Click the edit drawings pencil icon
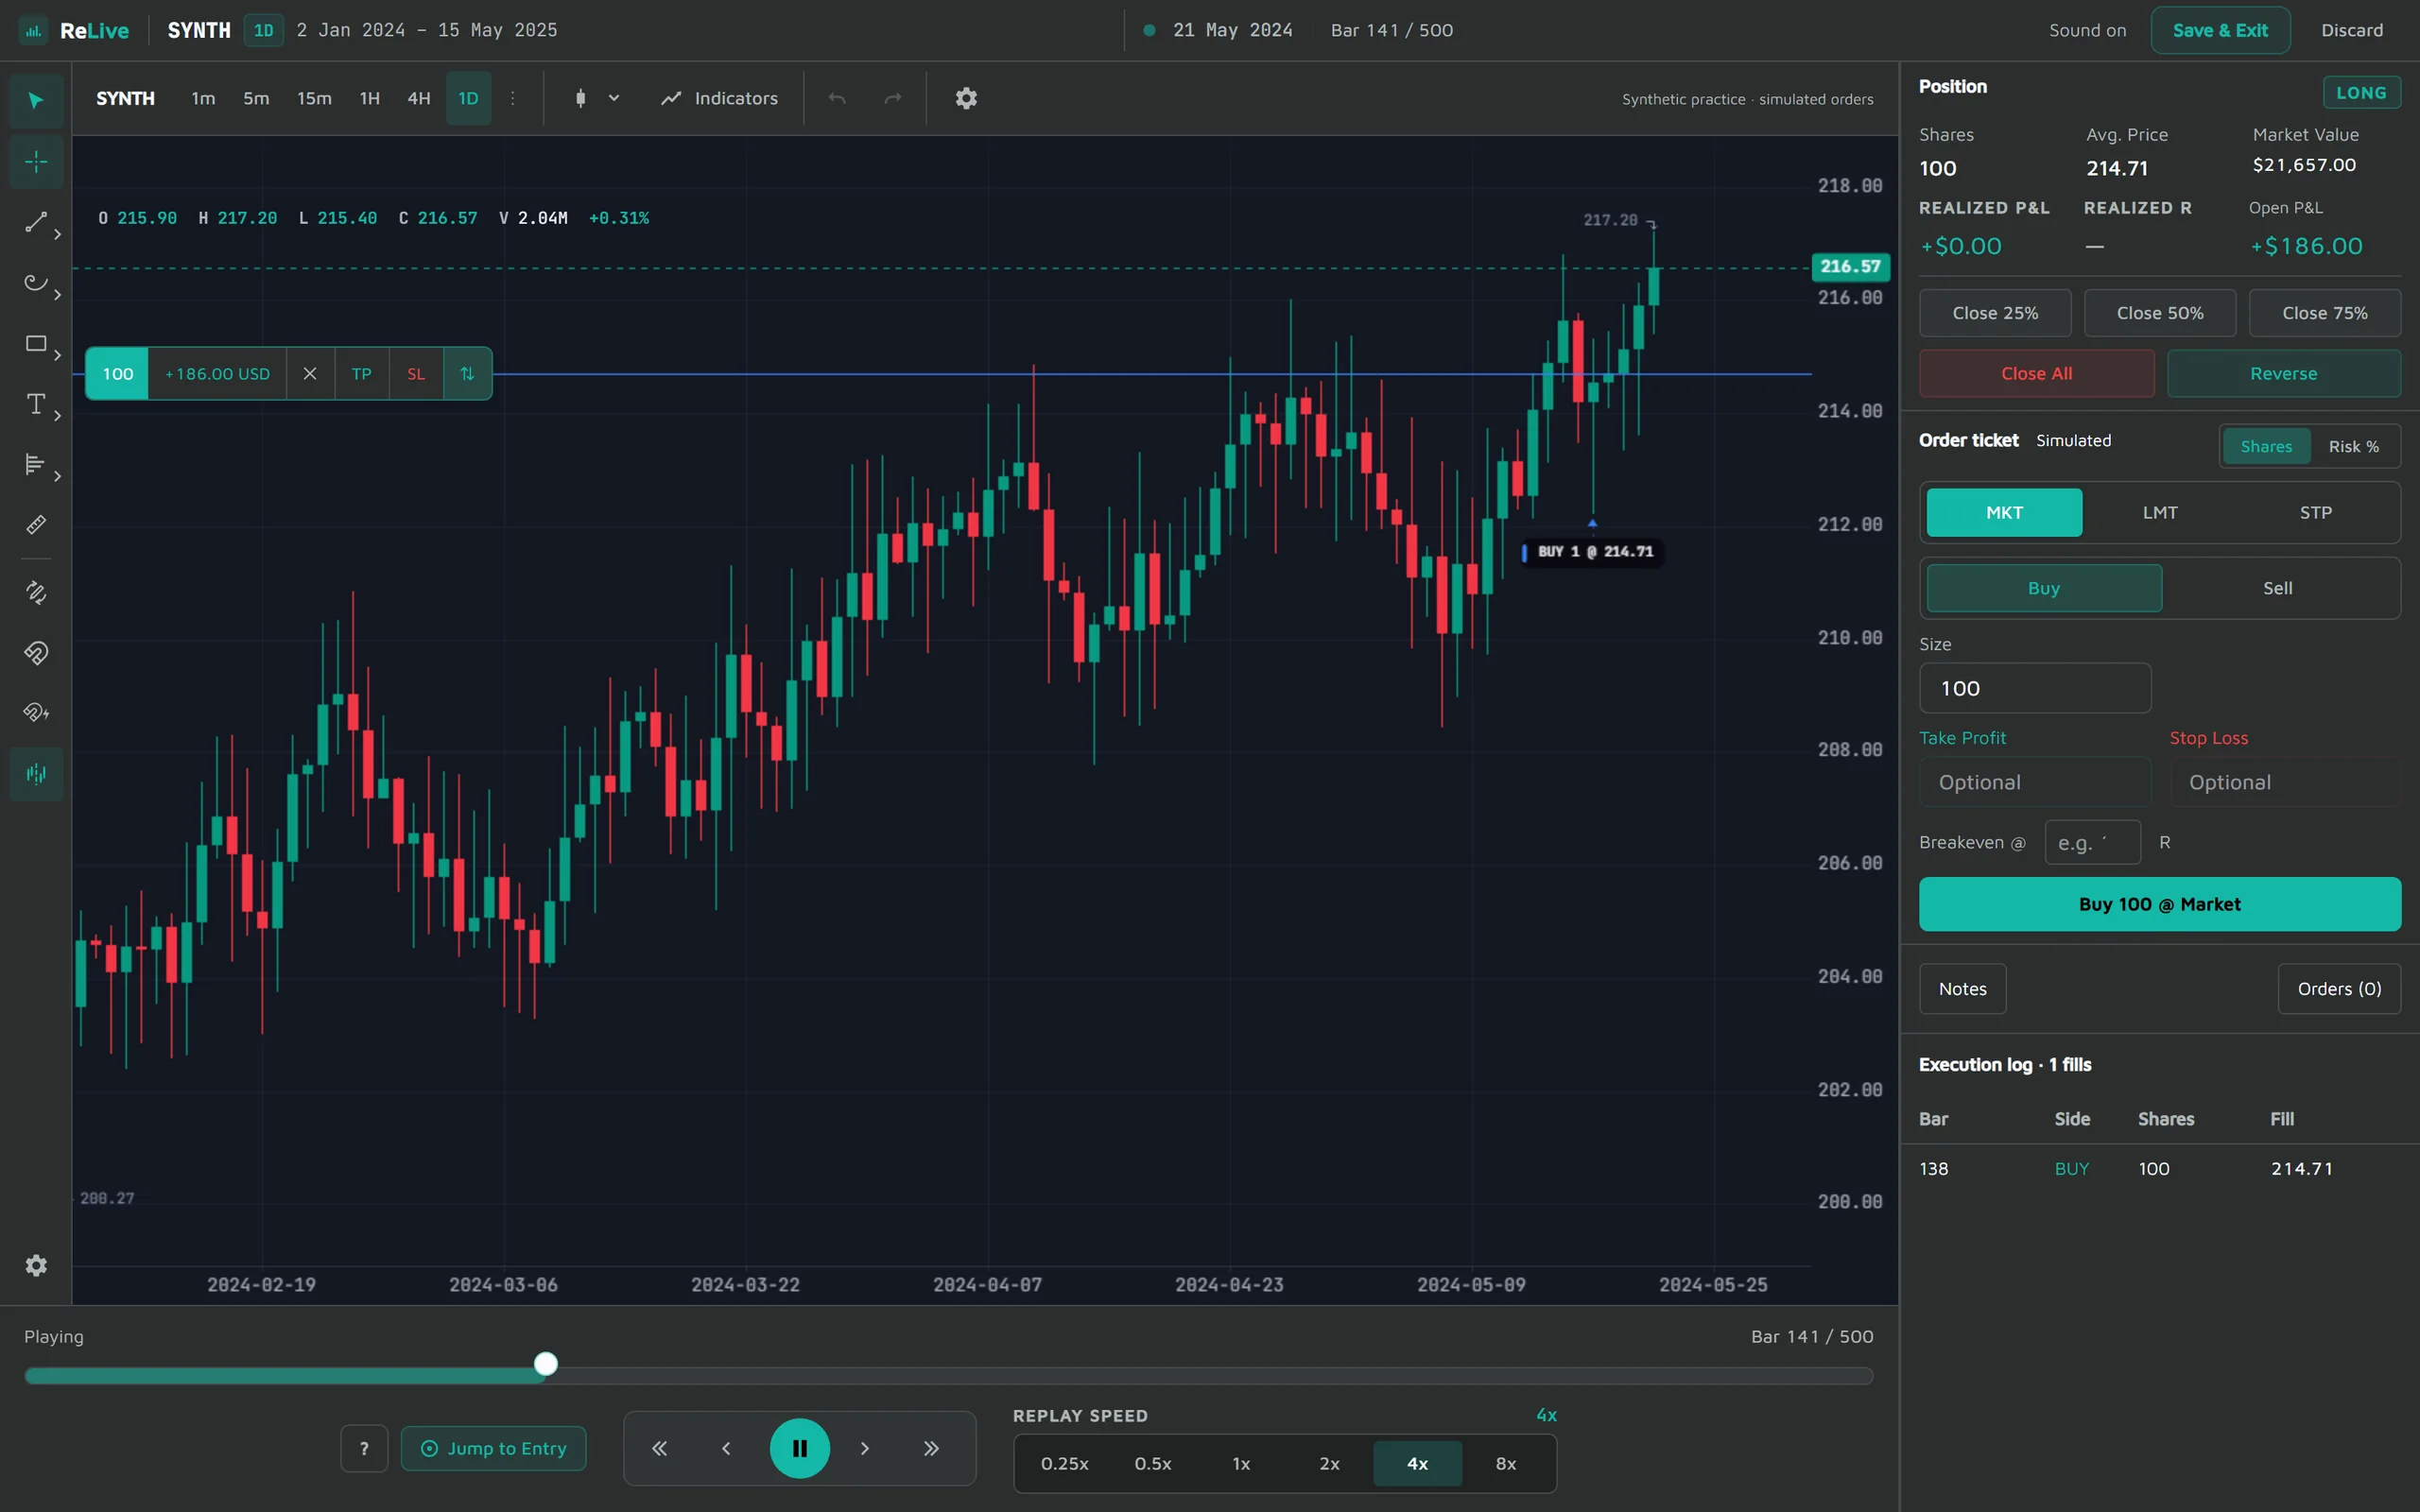 point(36,593)
